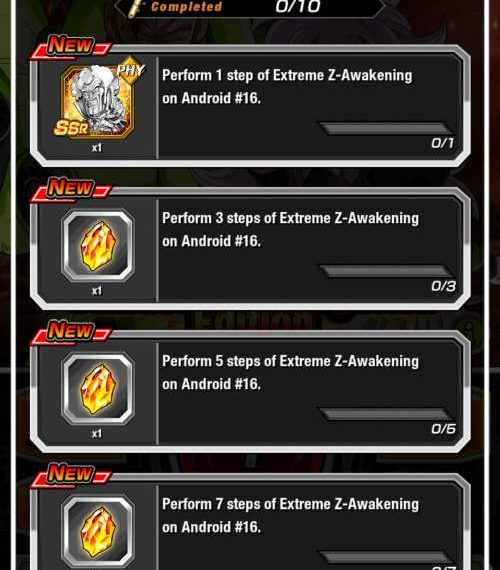Tap the 0/5 progress count text
Screen dimensions: 500x570
(x=443, y=429)
